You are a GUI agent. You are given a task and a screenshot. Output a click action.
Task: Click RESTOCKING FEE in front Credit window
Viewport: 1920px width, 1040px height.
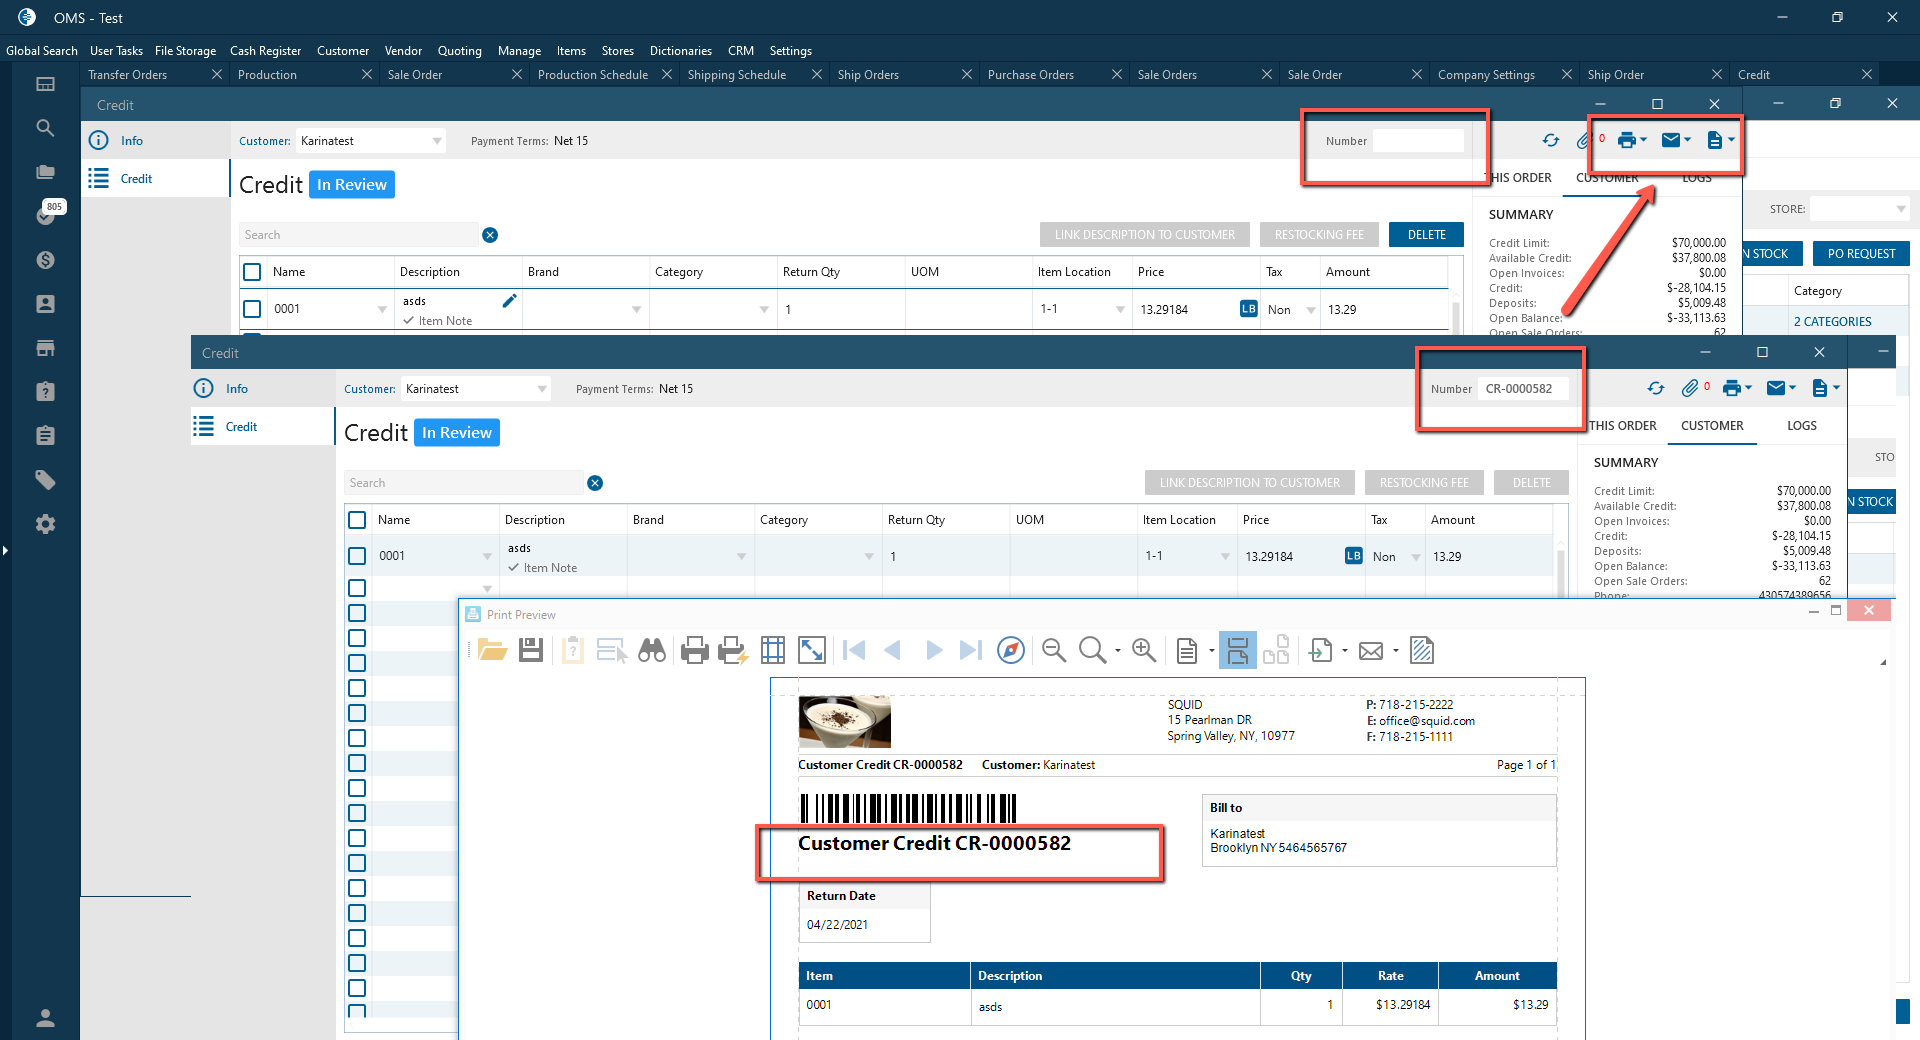click(x=1424, y=483)
